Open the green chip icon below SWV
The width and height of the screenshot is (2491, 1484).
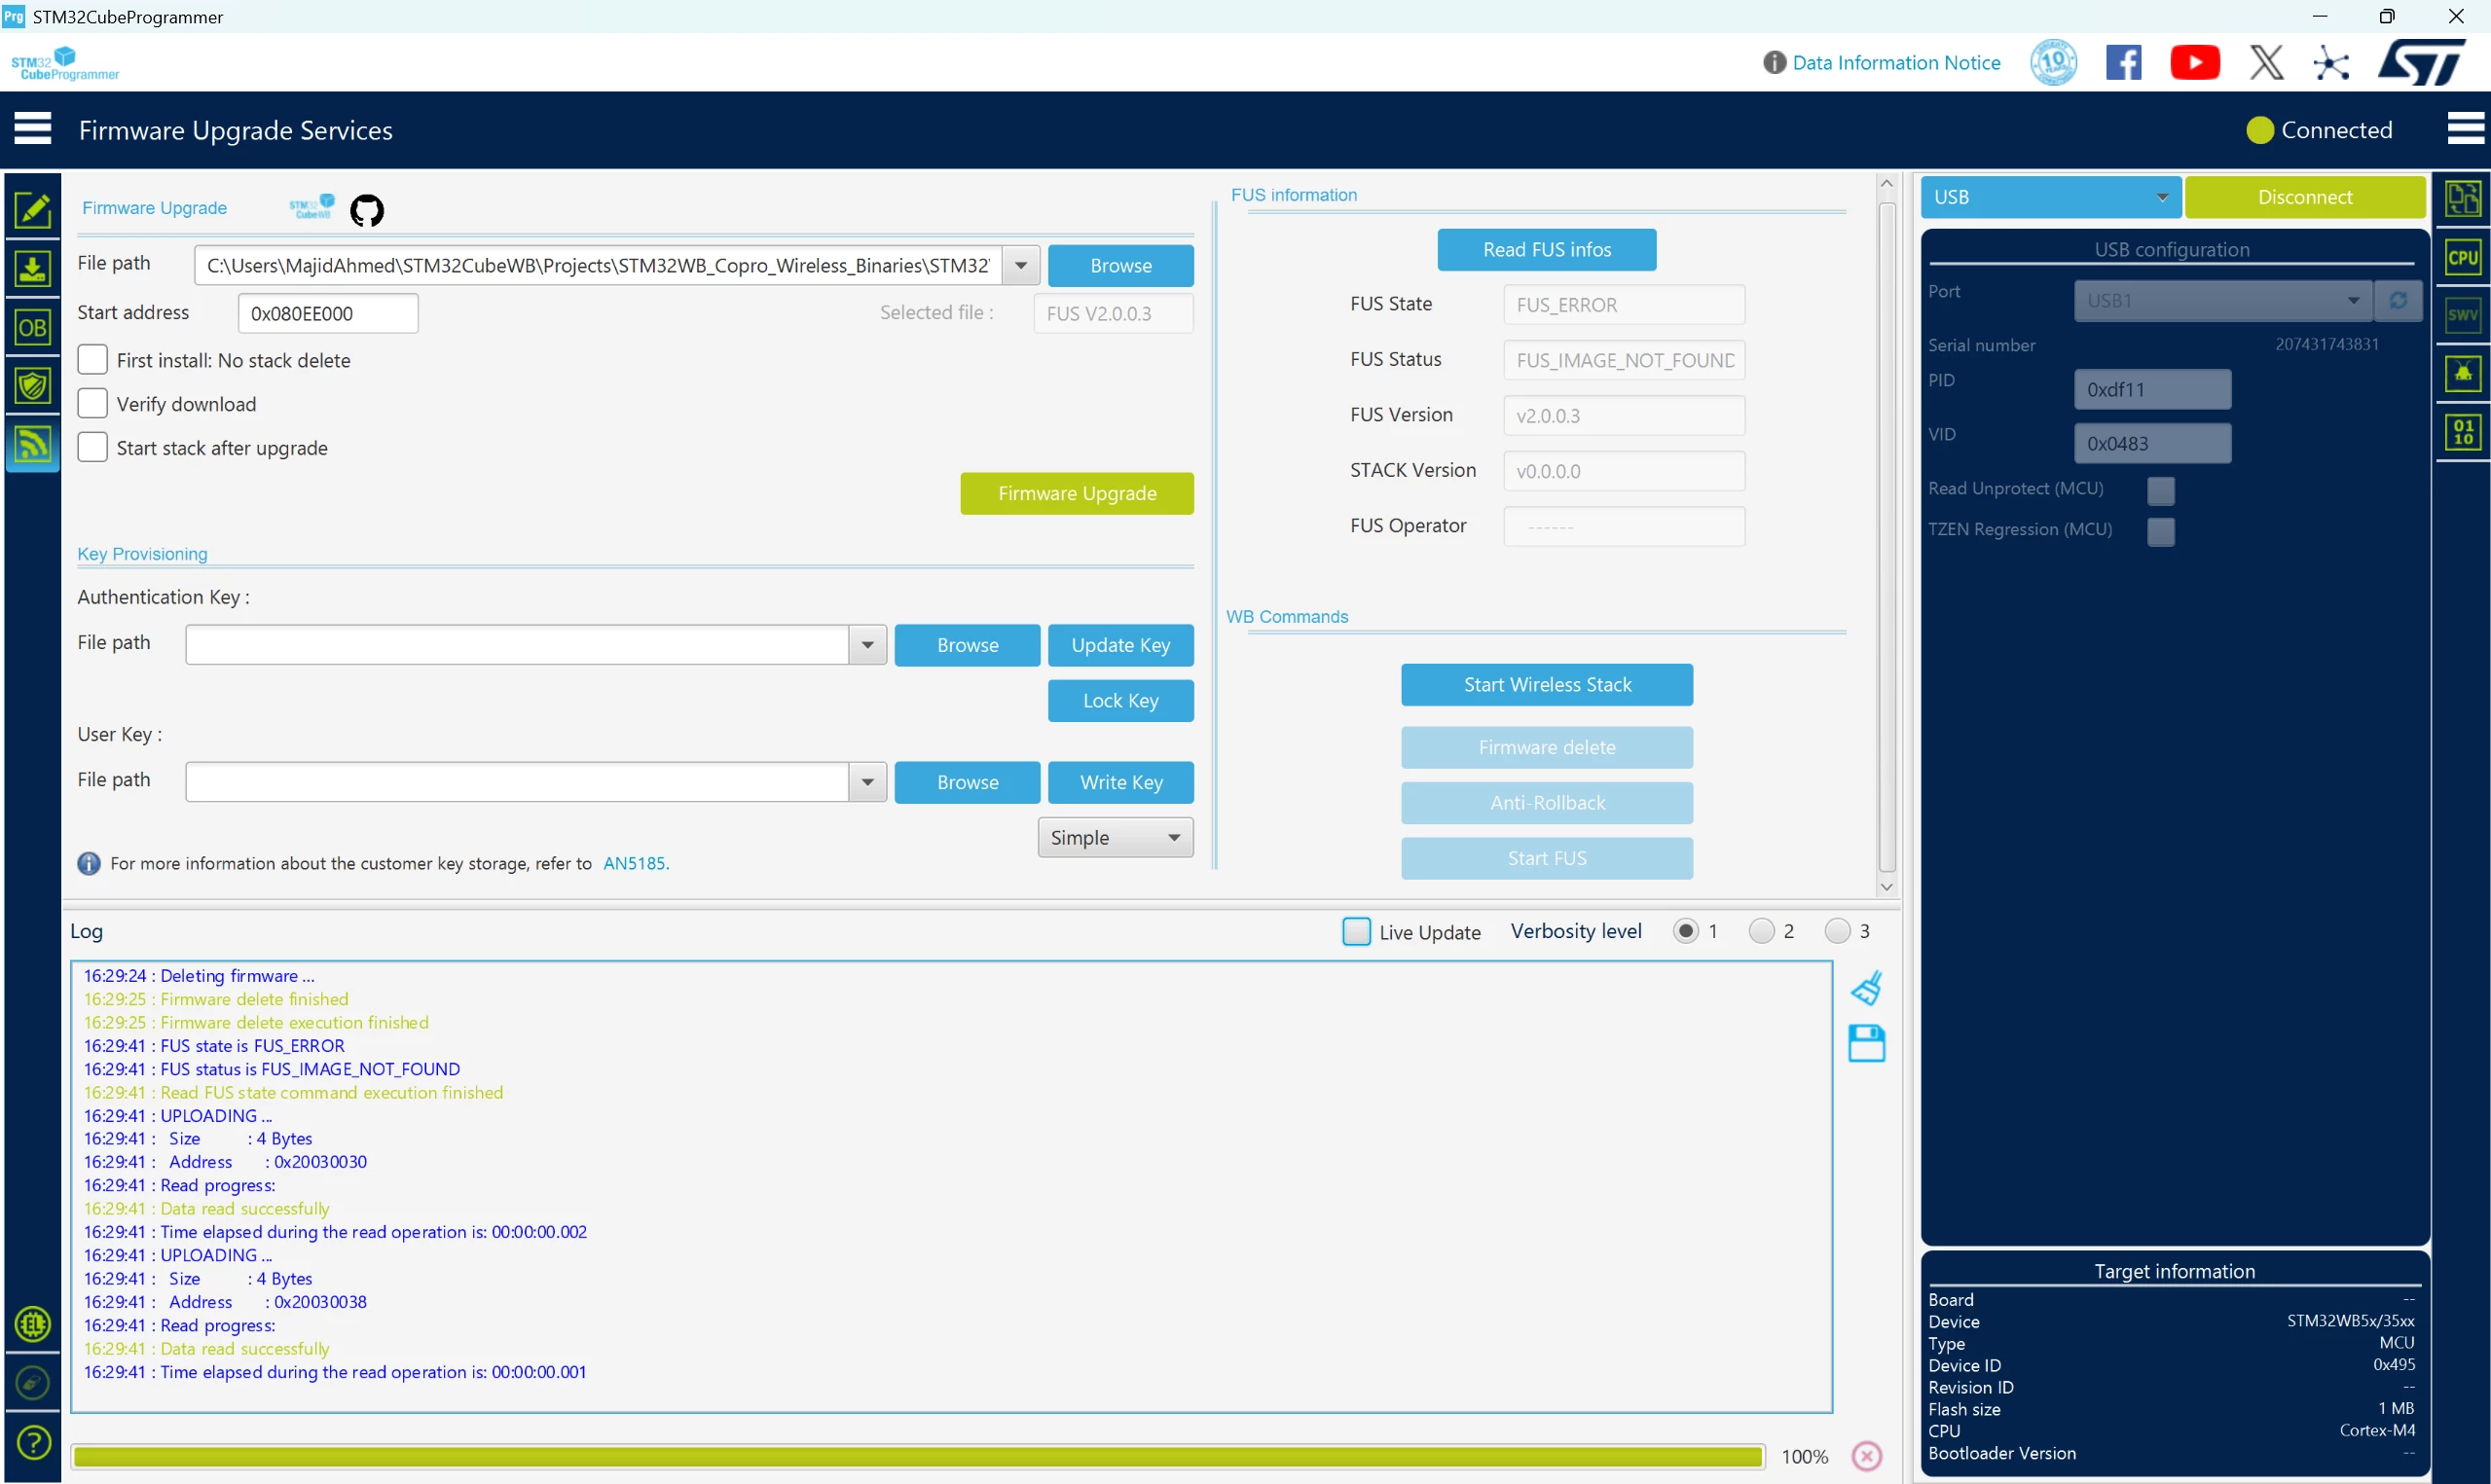pyautogui.click(x=2463, y=373)
